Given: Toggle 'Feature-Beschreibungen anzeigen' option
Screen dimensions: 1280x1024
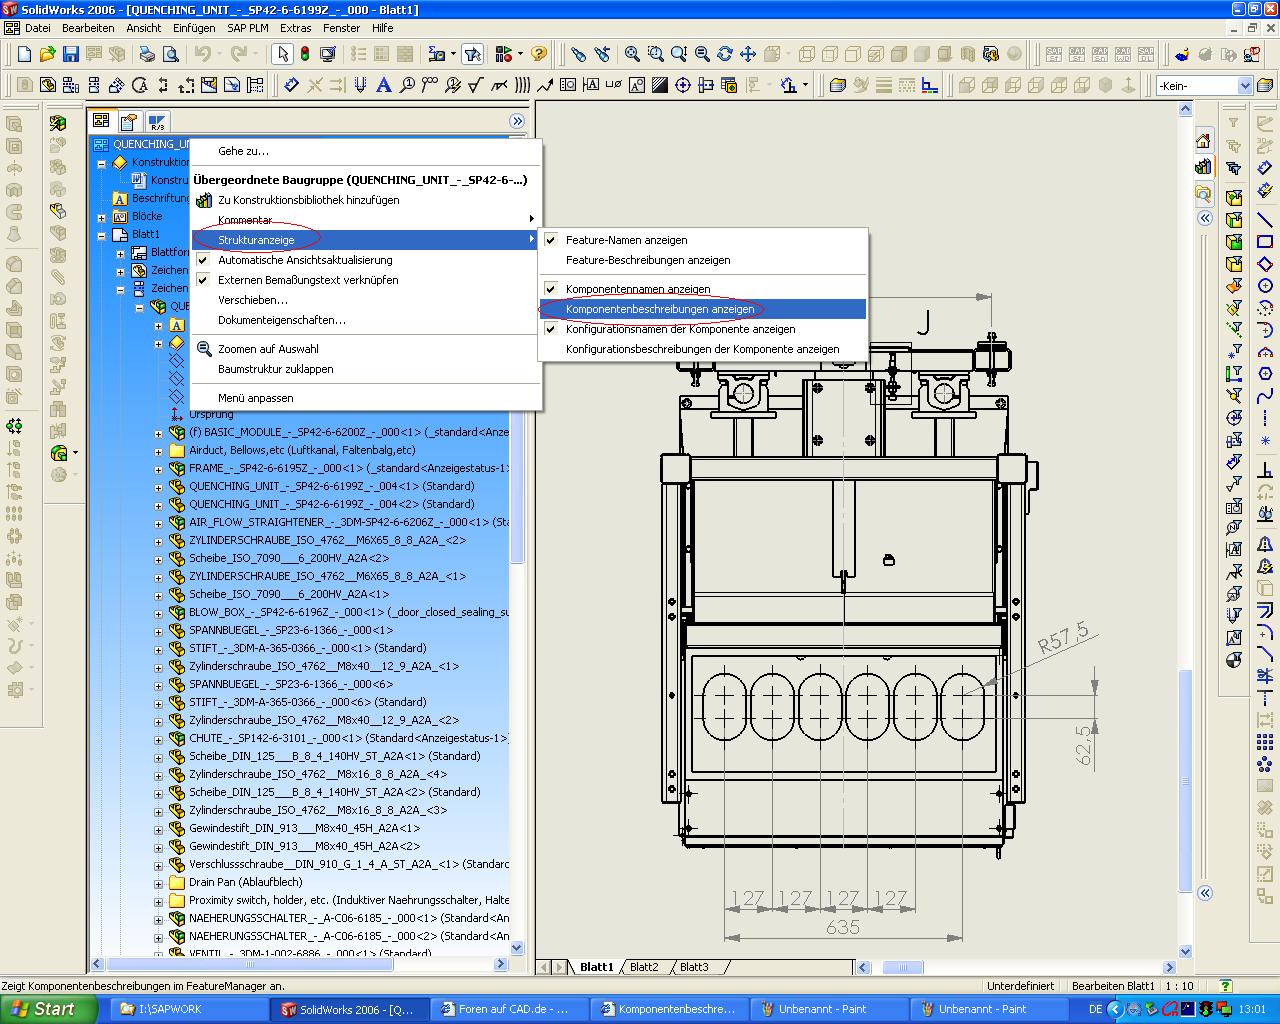Looking at the screenshot, I should [704, 260].
